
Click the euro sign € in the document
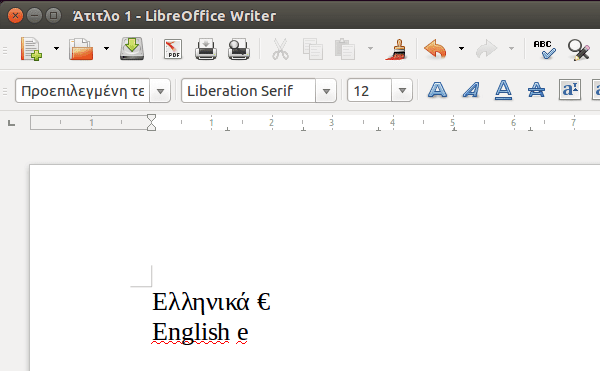point(264,301)
